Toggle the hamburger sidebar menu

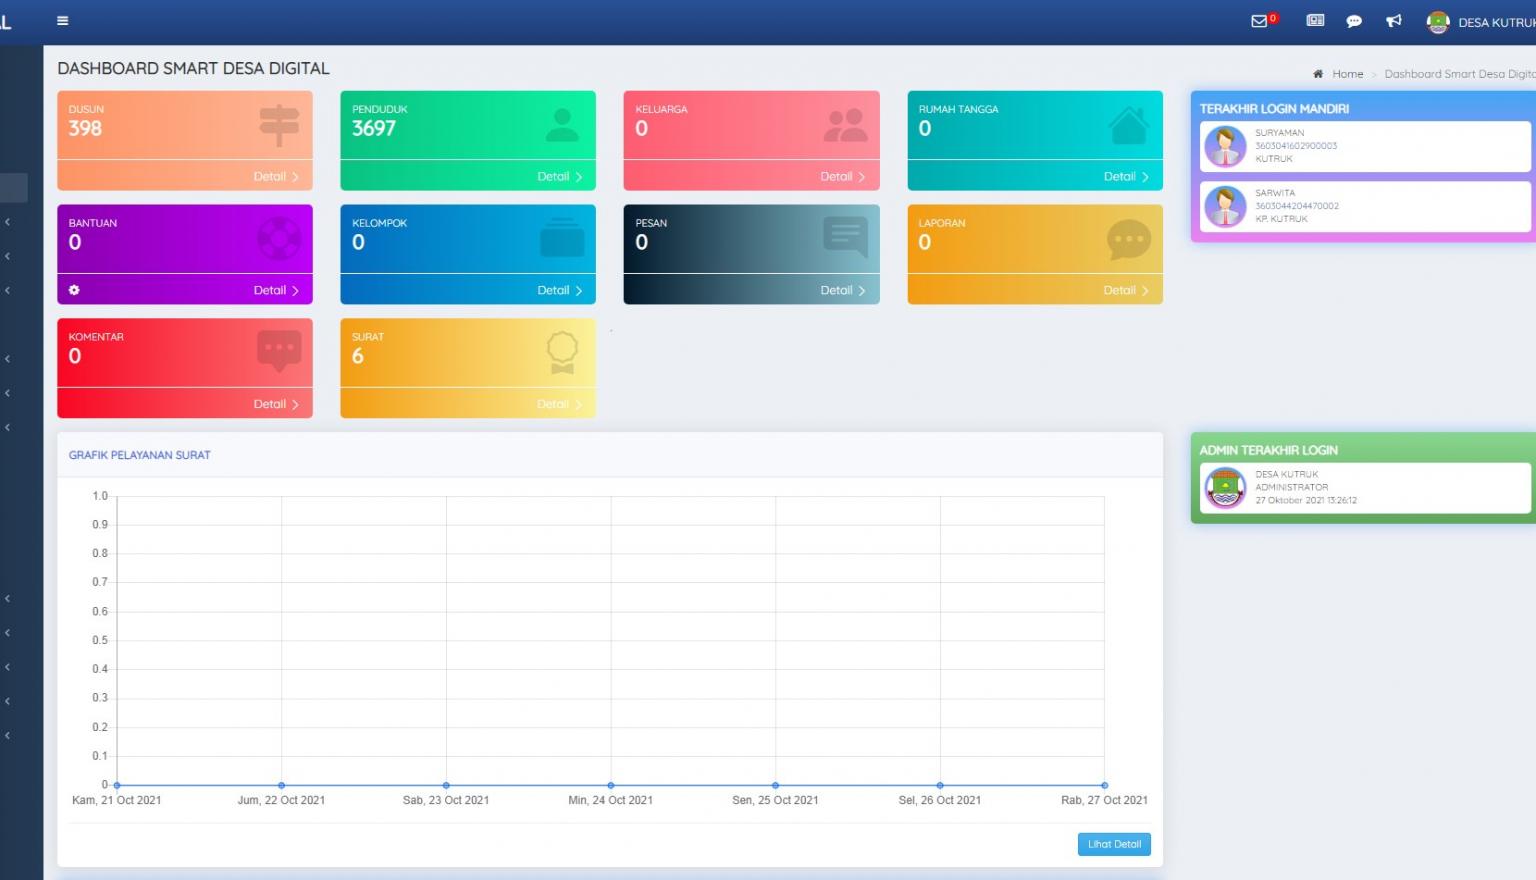coord(62,21)
